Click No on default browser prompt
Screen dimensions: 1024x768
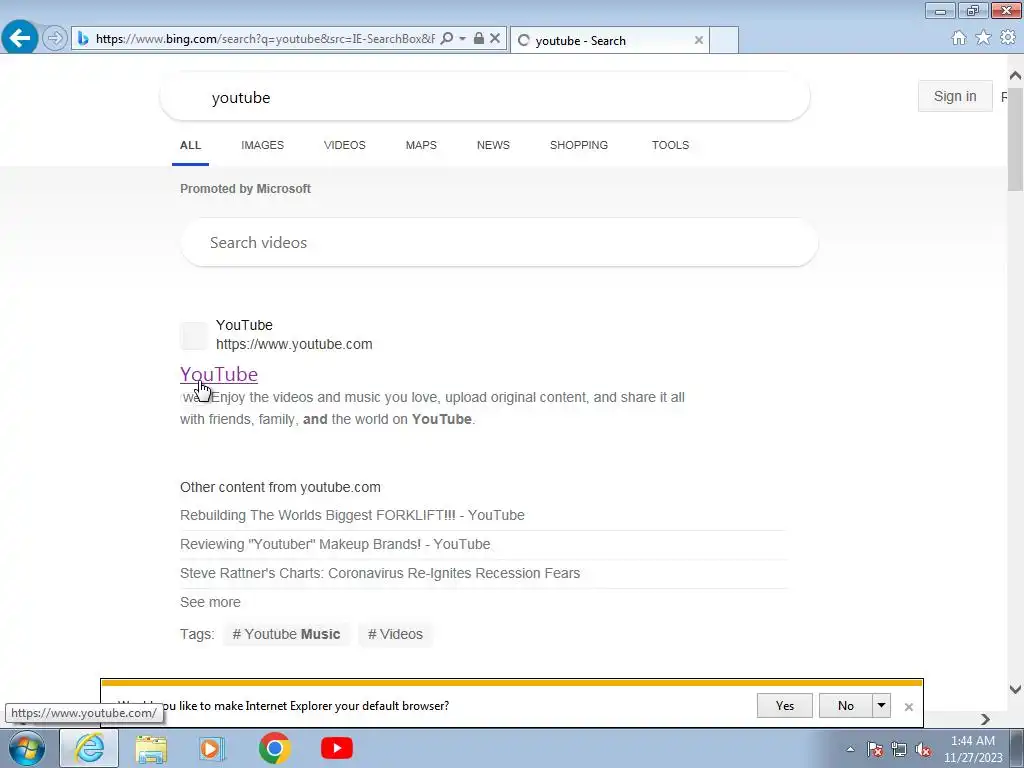pos(846,705)
